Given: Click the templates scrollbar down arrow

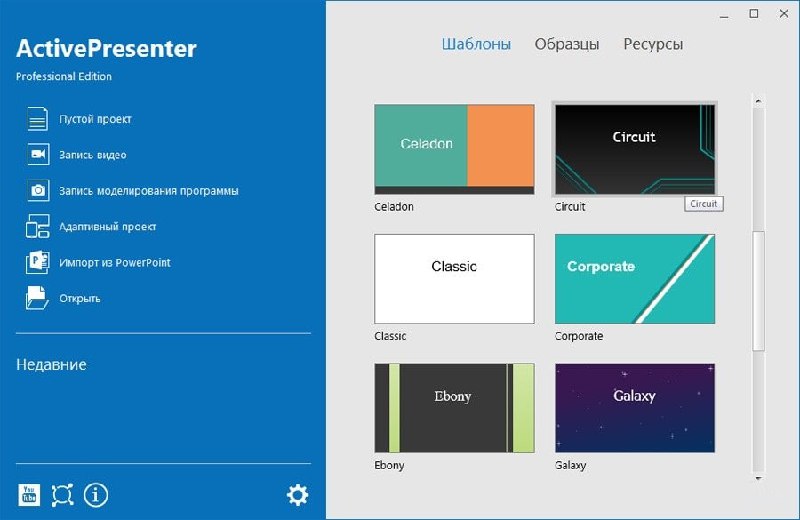Looking at the screenshot, I should [758, 478].
